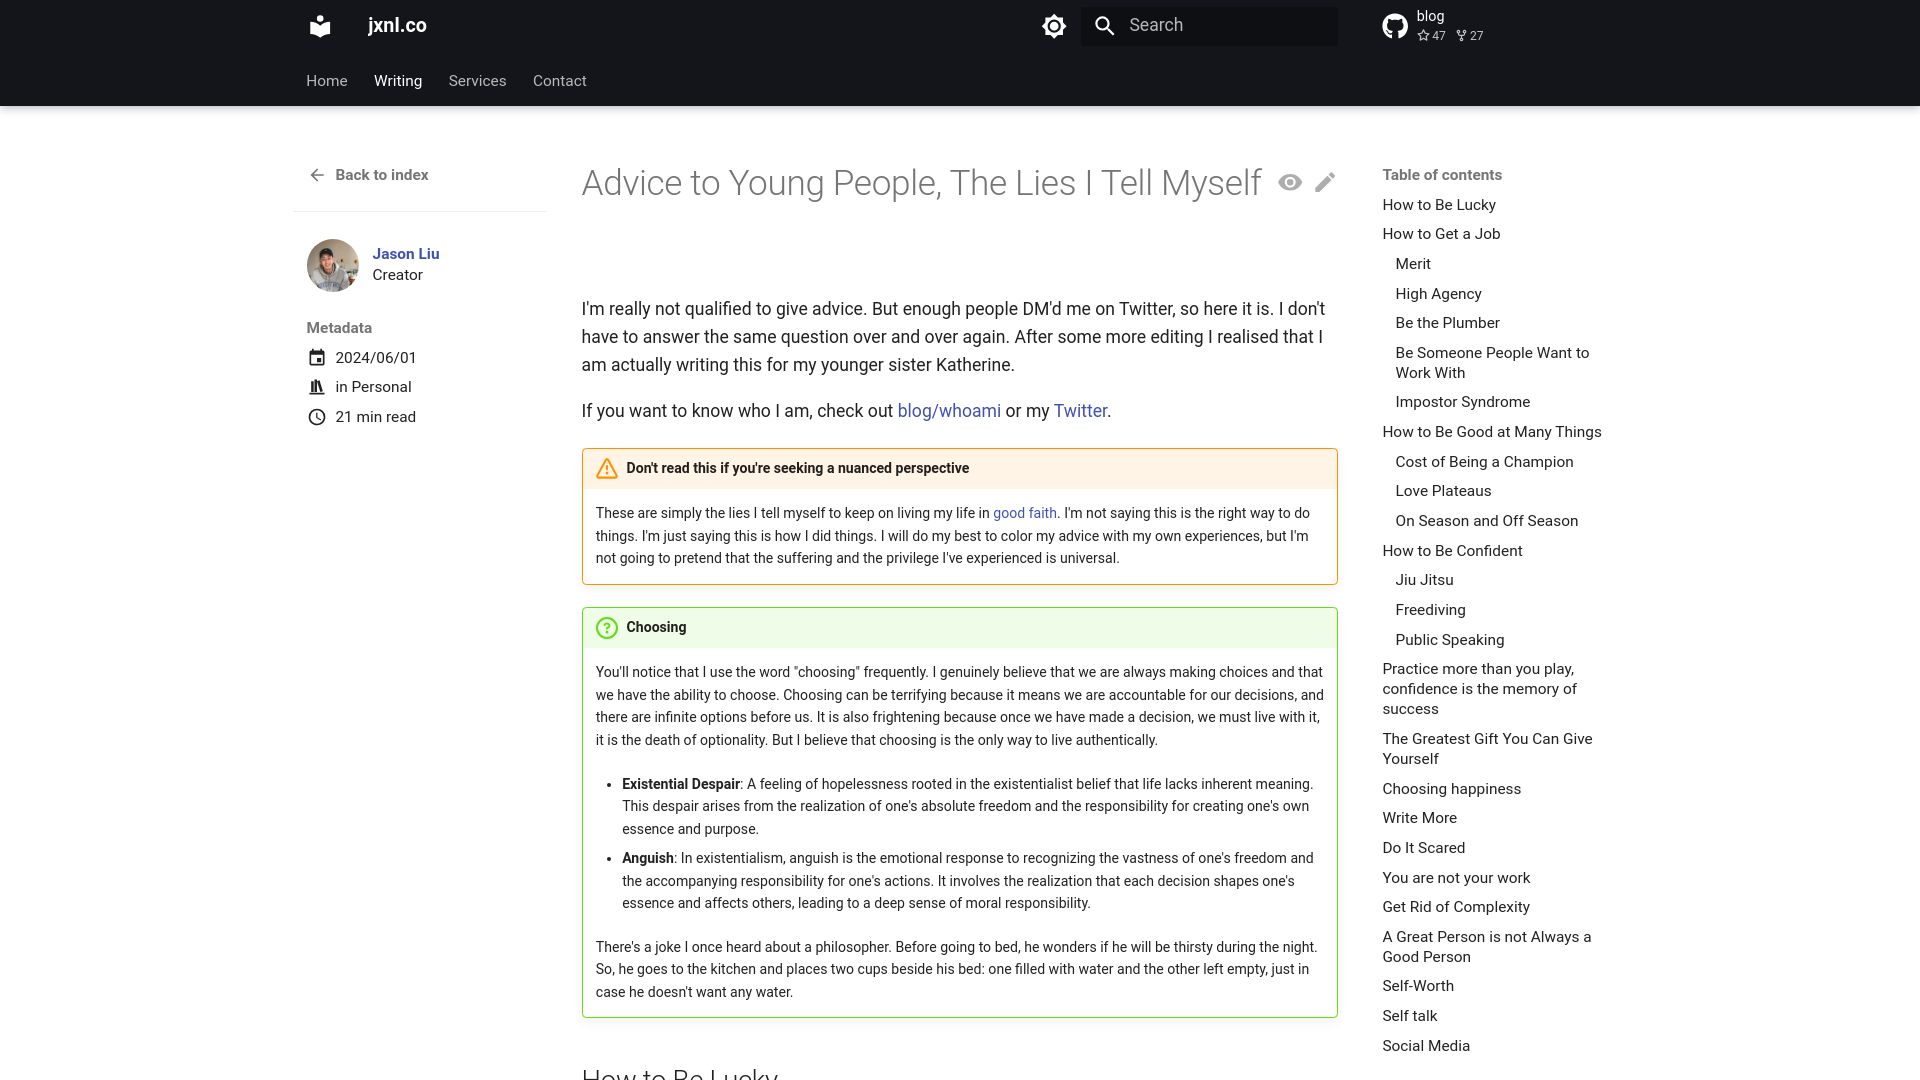Go to Jiu Jitsu subsection
Image resolution: width=1920 pixels, height=1080 pixels.
coord(1424,580)
